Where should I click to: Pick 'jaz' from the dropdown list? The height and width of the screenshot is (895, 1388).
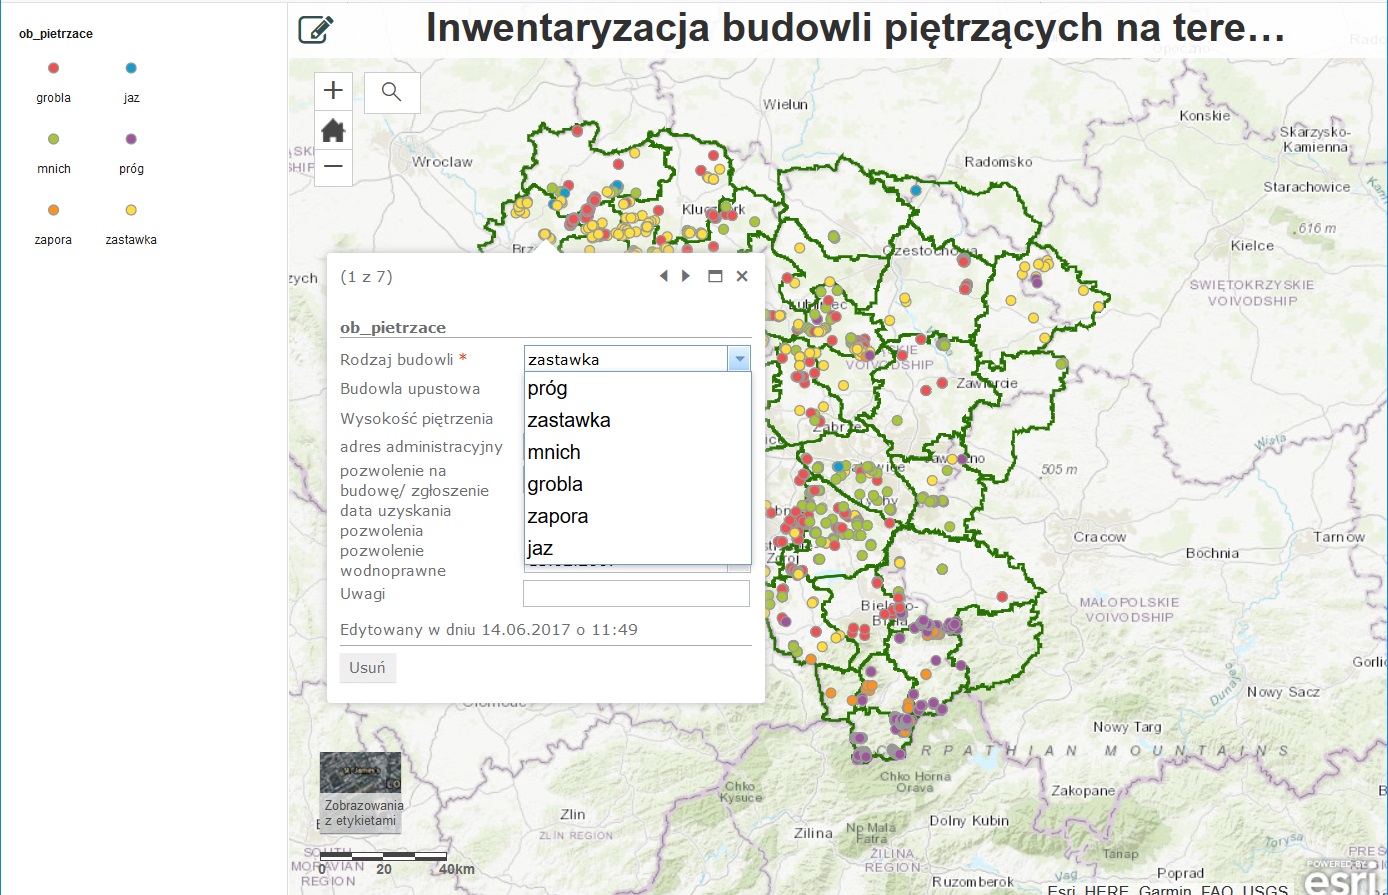coord(637,548)
